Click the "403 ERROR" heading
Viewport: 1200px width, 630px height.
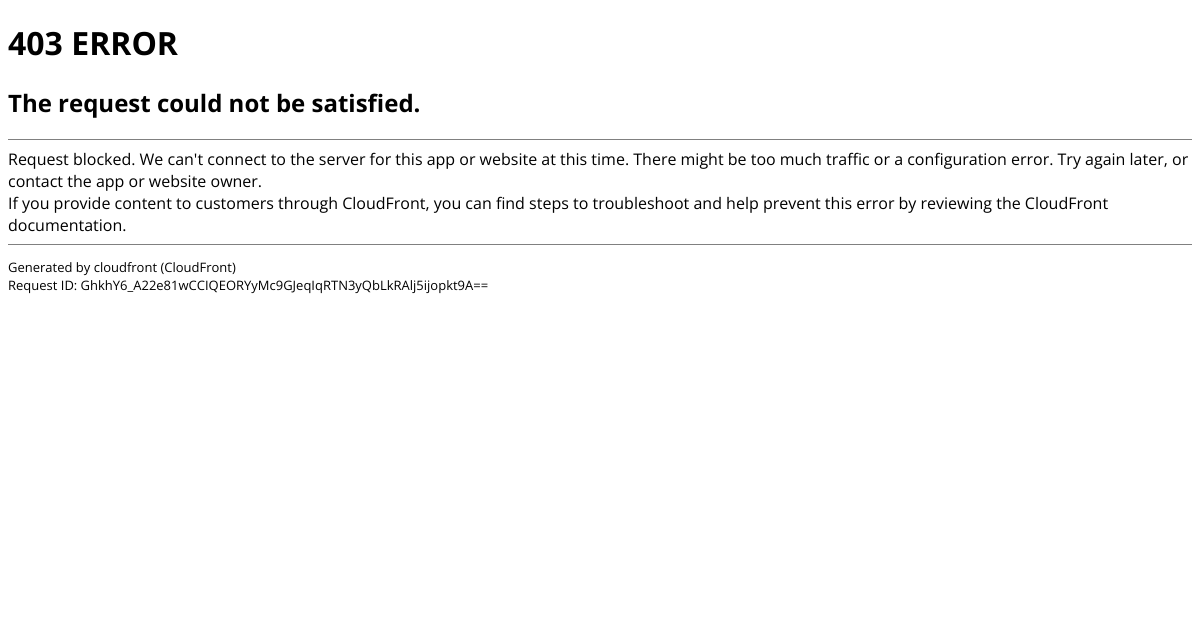(x=93, y=44)
